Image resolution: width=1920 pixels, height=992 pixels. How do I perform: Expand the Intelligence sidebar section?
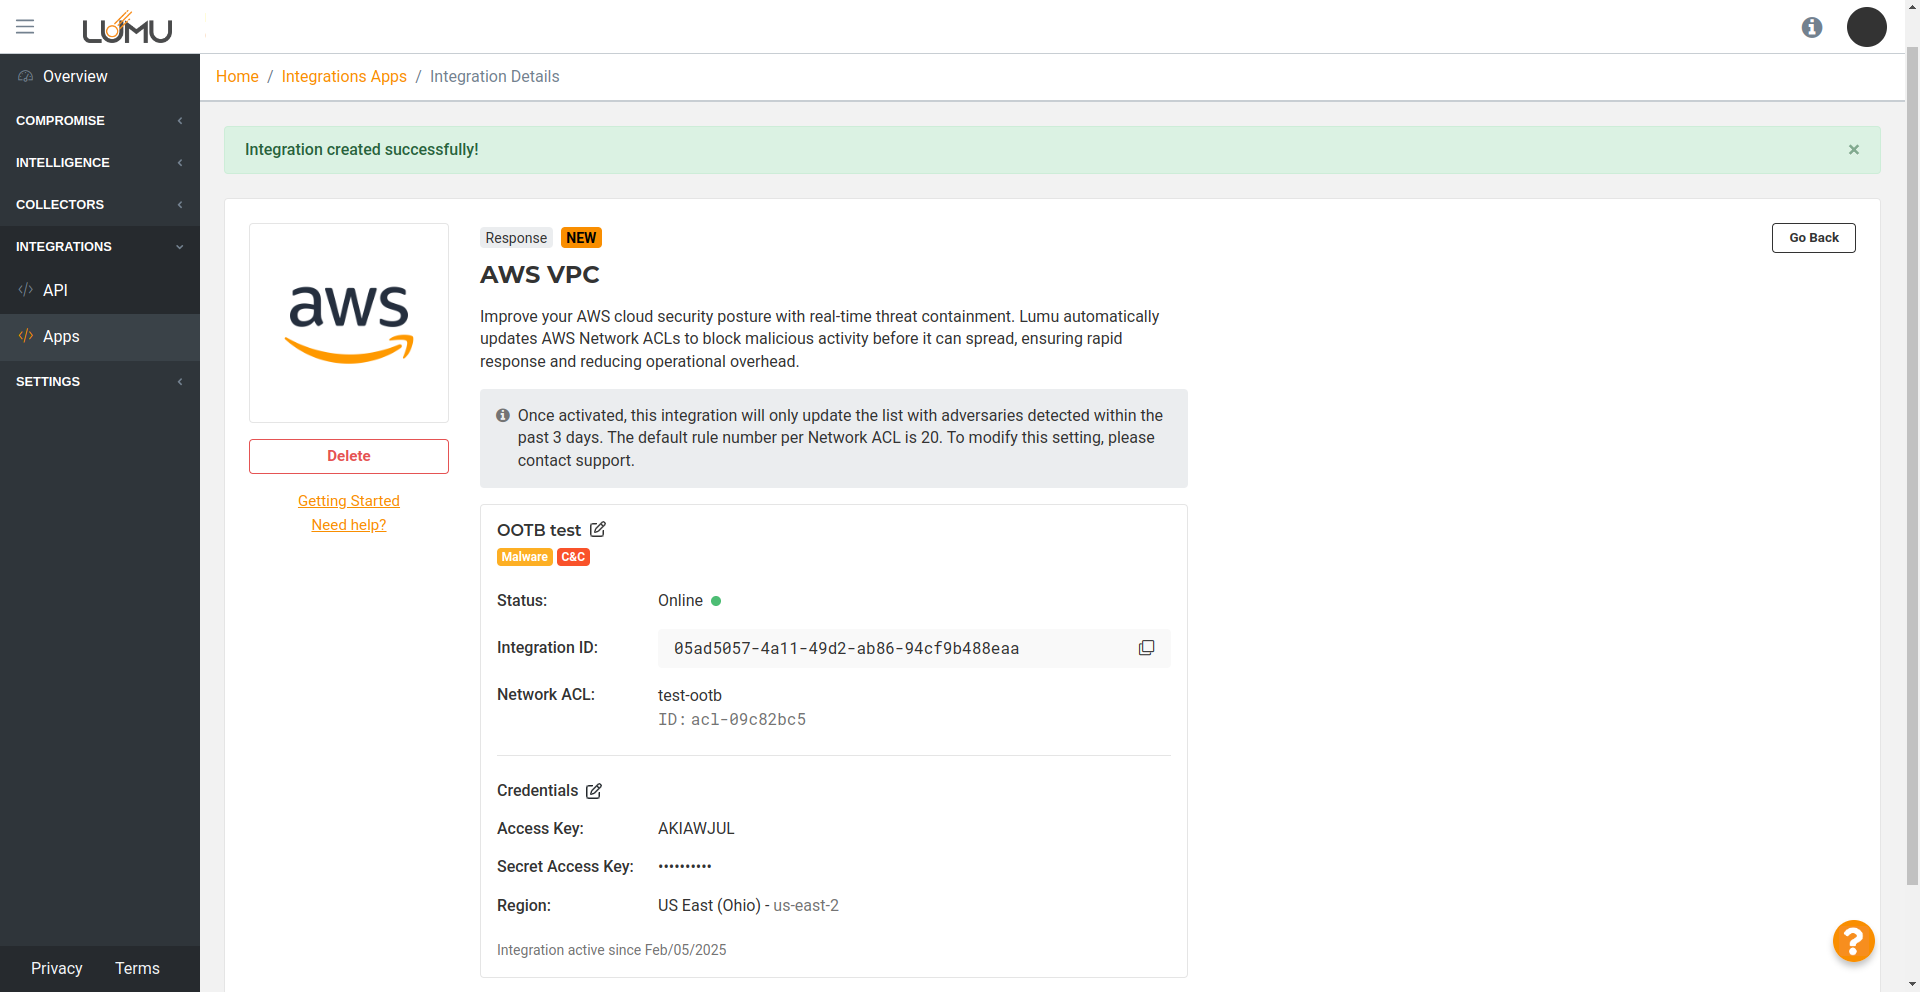pos(99,163)
